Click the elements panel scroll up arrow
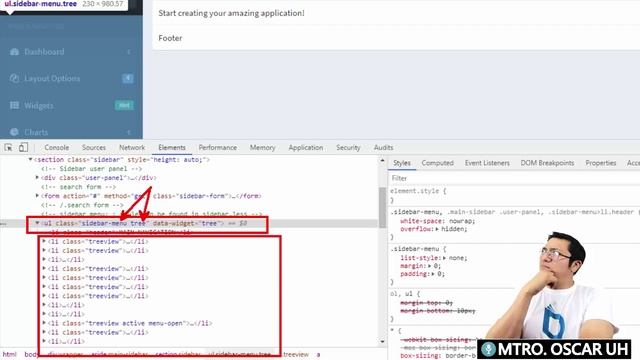640x360 pixels. pos(382,160)
